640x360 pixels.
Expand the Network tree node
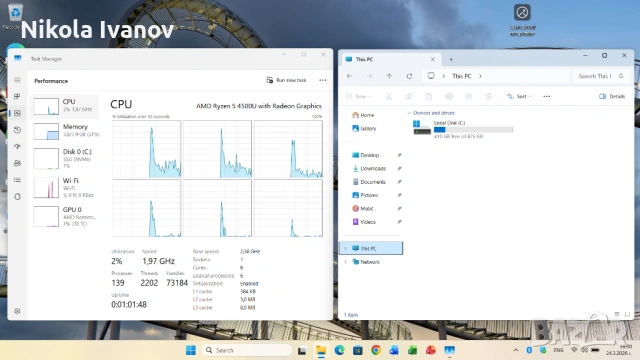point(346,262)
